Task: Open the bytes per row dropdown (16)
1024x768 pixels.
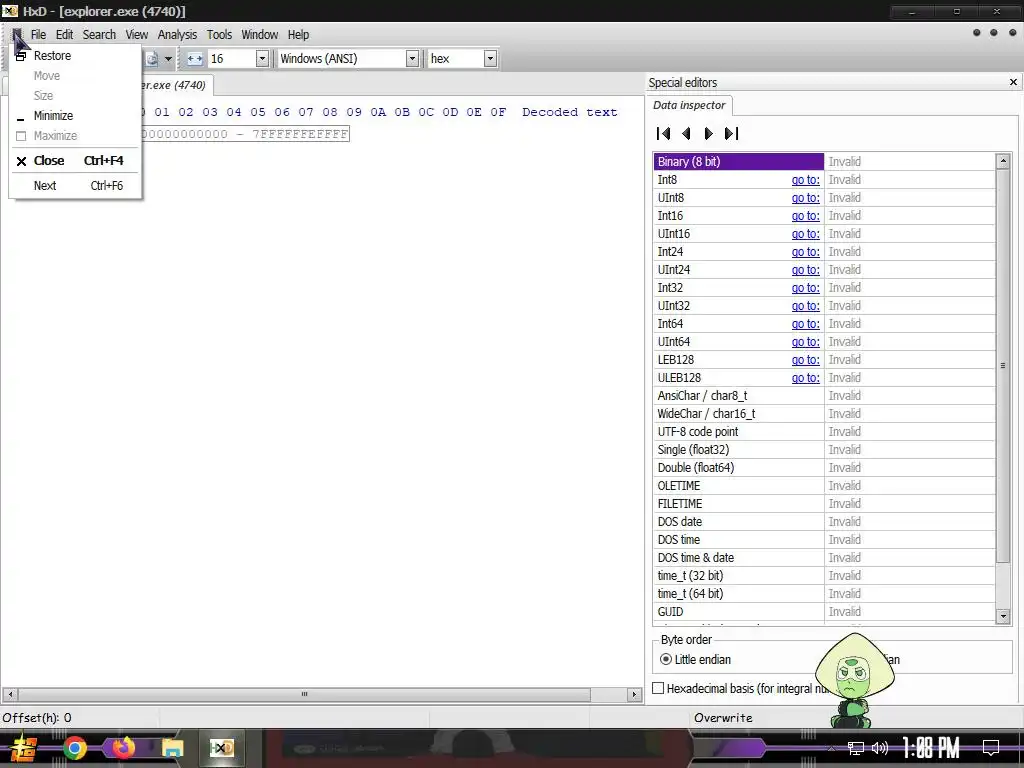Action: pos(262,59)
